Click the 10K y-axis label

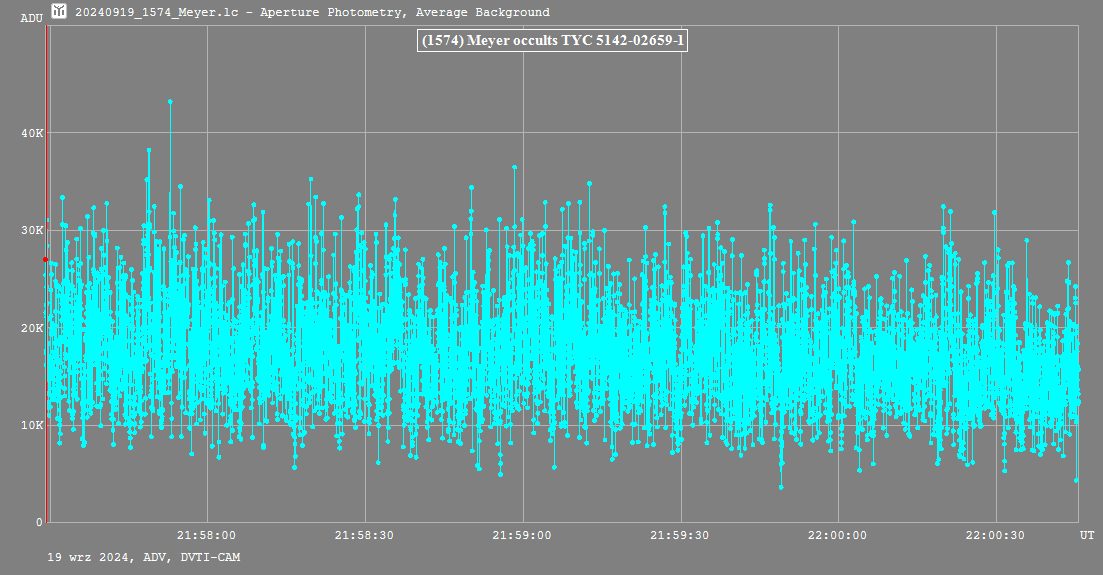(32, 425)
